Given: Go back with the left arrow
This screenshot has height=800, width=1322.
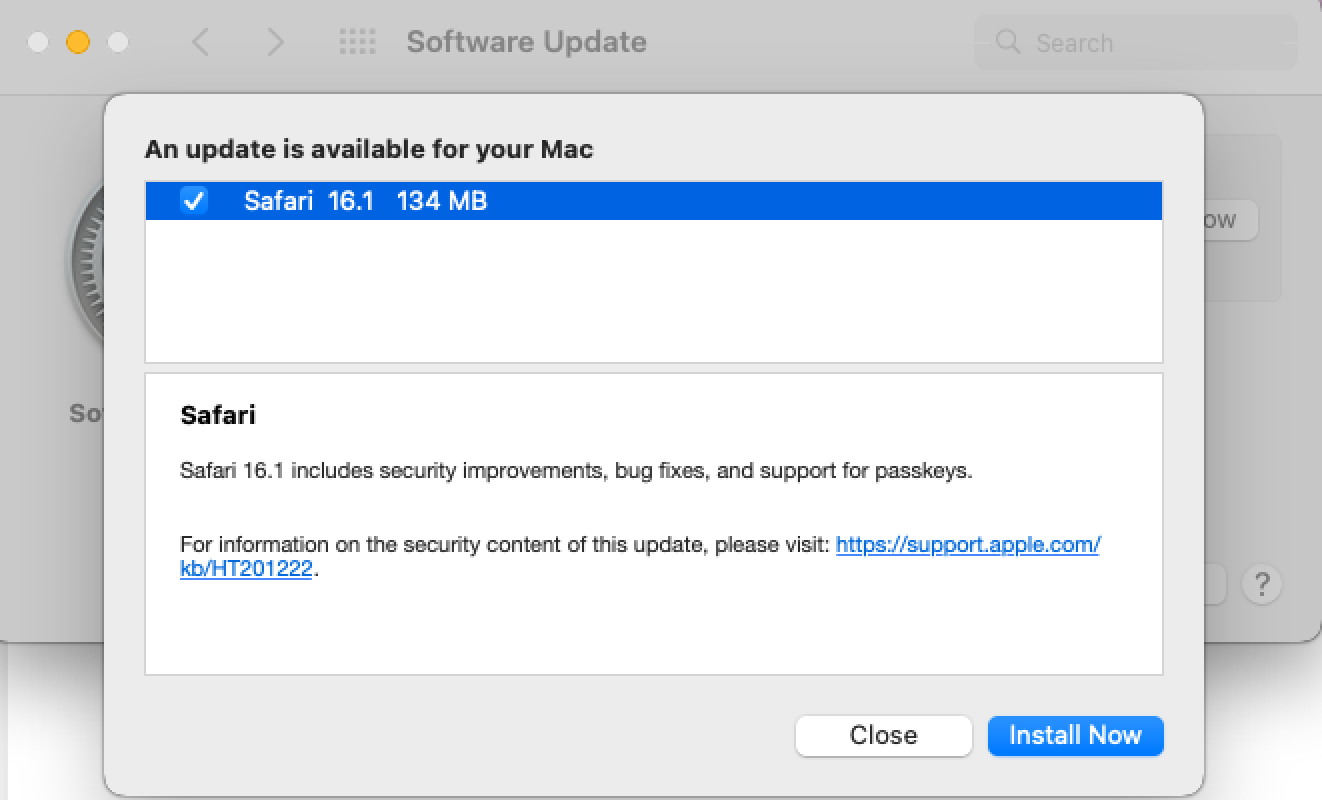Looking at the screenshot, I should (201, 42).
